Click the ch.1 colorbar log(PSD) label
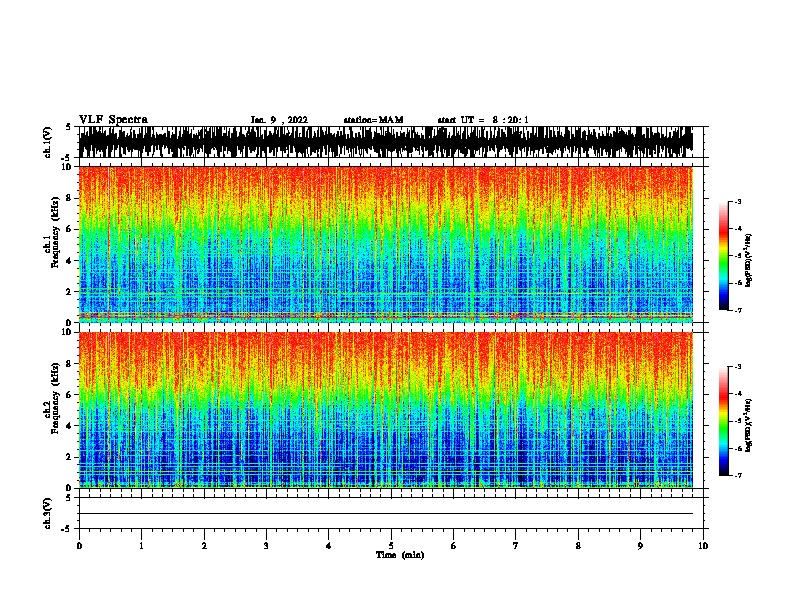Screen dimensions: 792x612 point(749,261)
